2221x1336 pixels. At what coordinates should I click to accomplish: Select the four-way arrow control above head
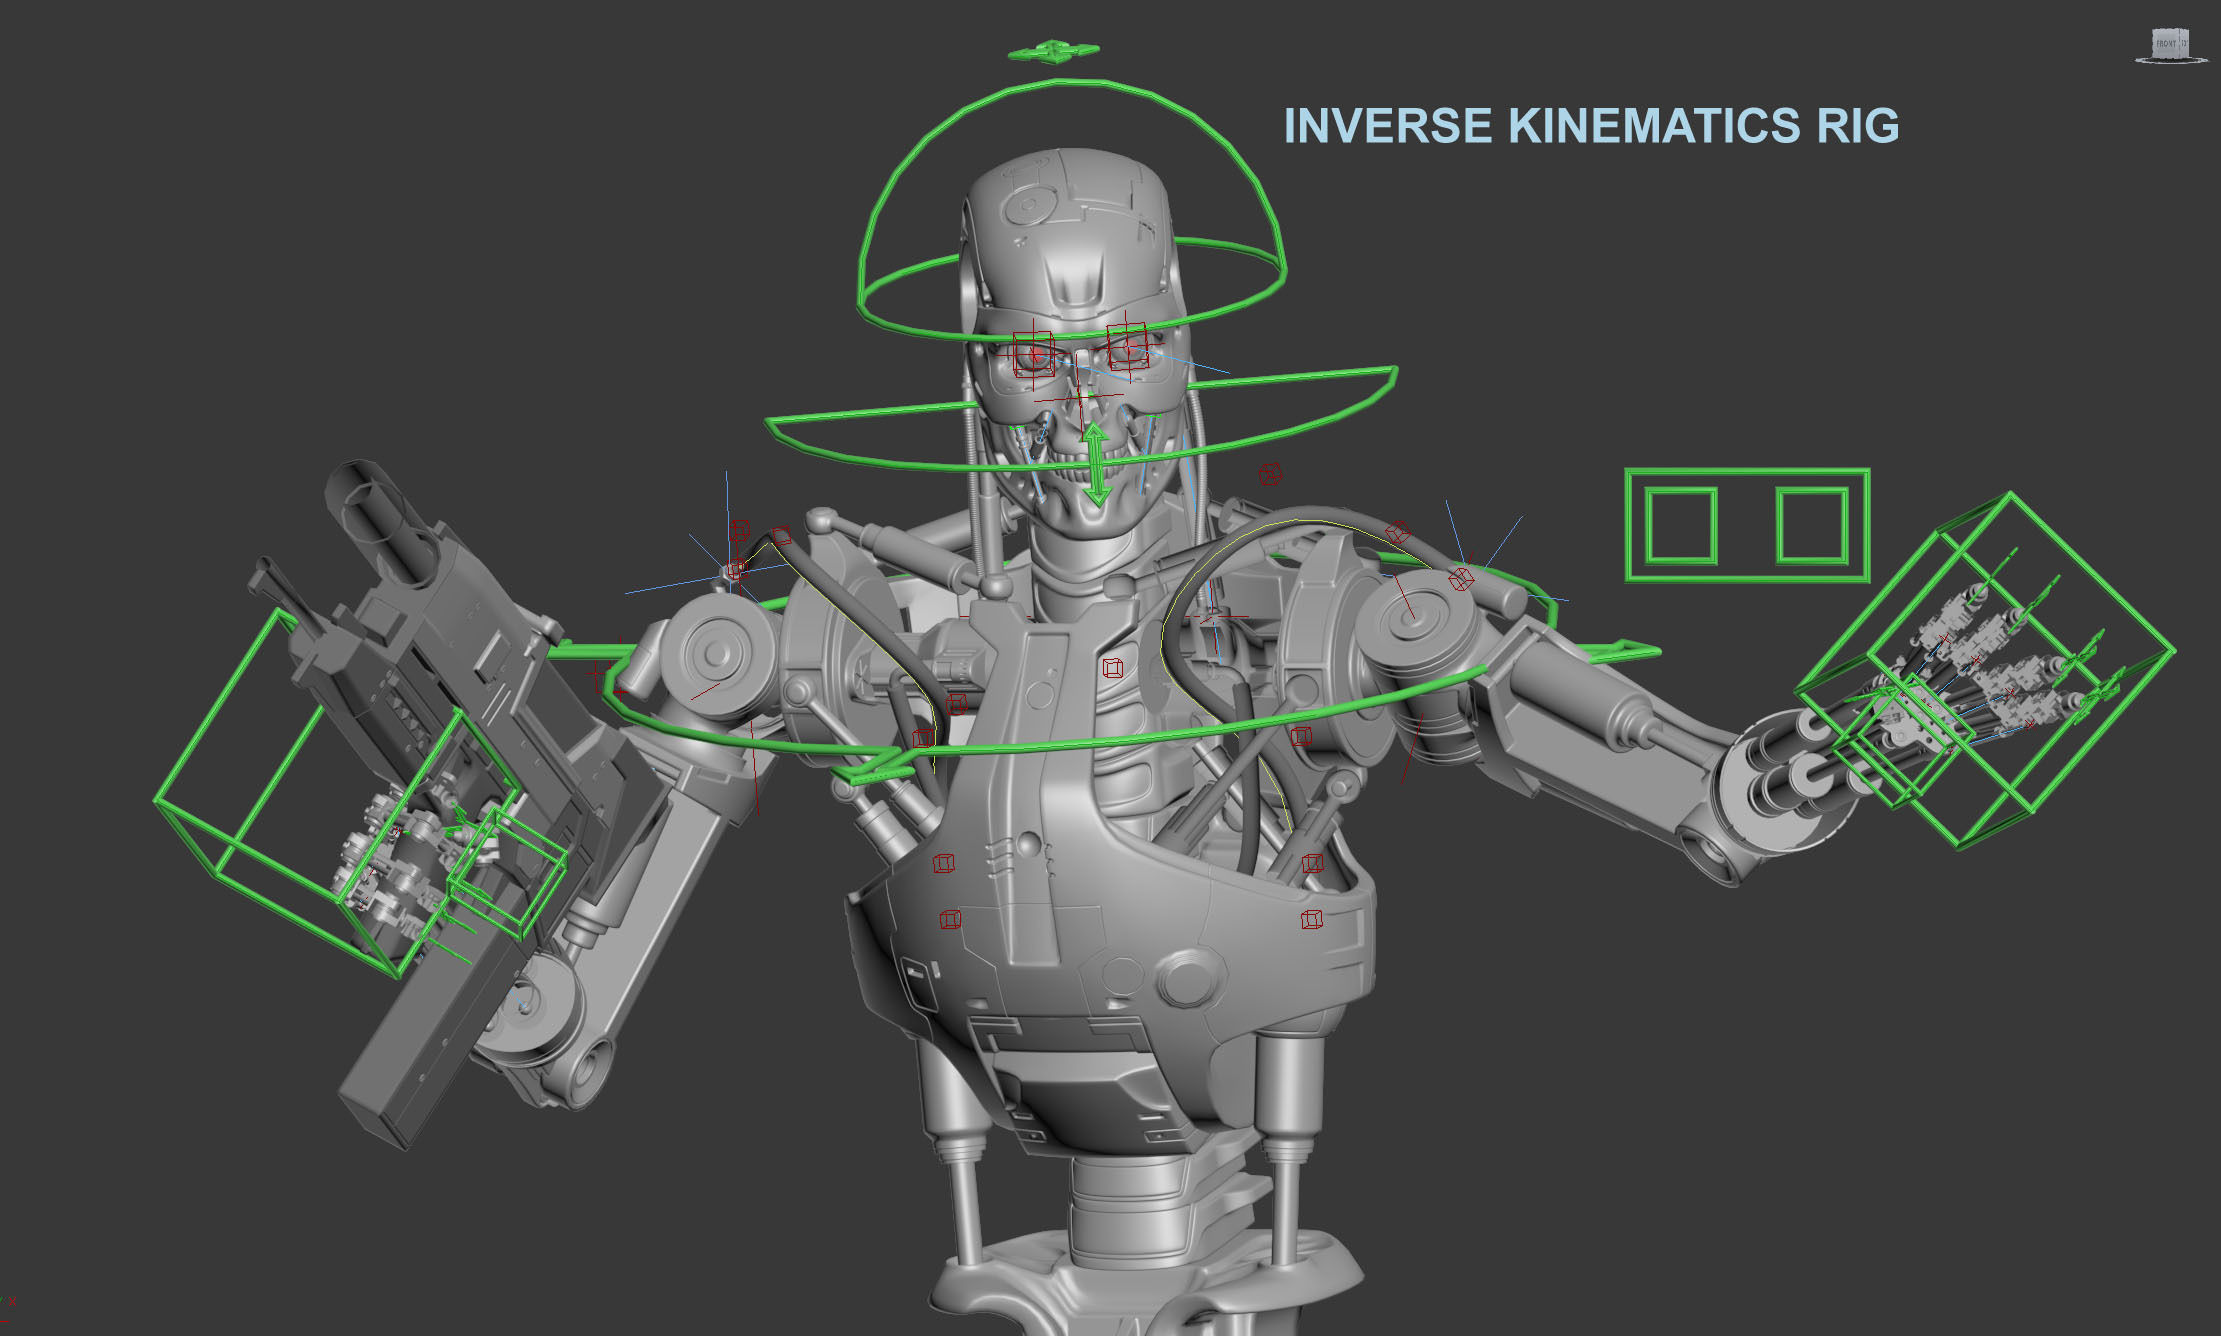click(1053, 51)
